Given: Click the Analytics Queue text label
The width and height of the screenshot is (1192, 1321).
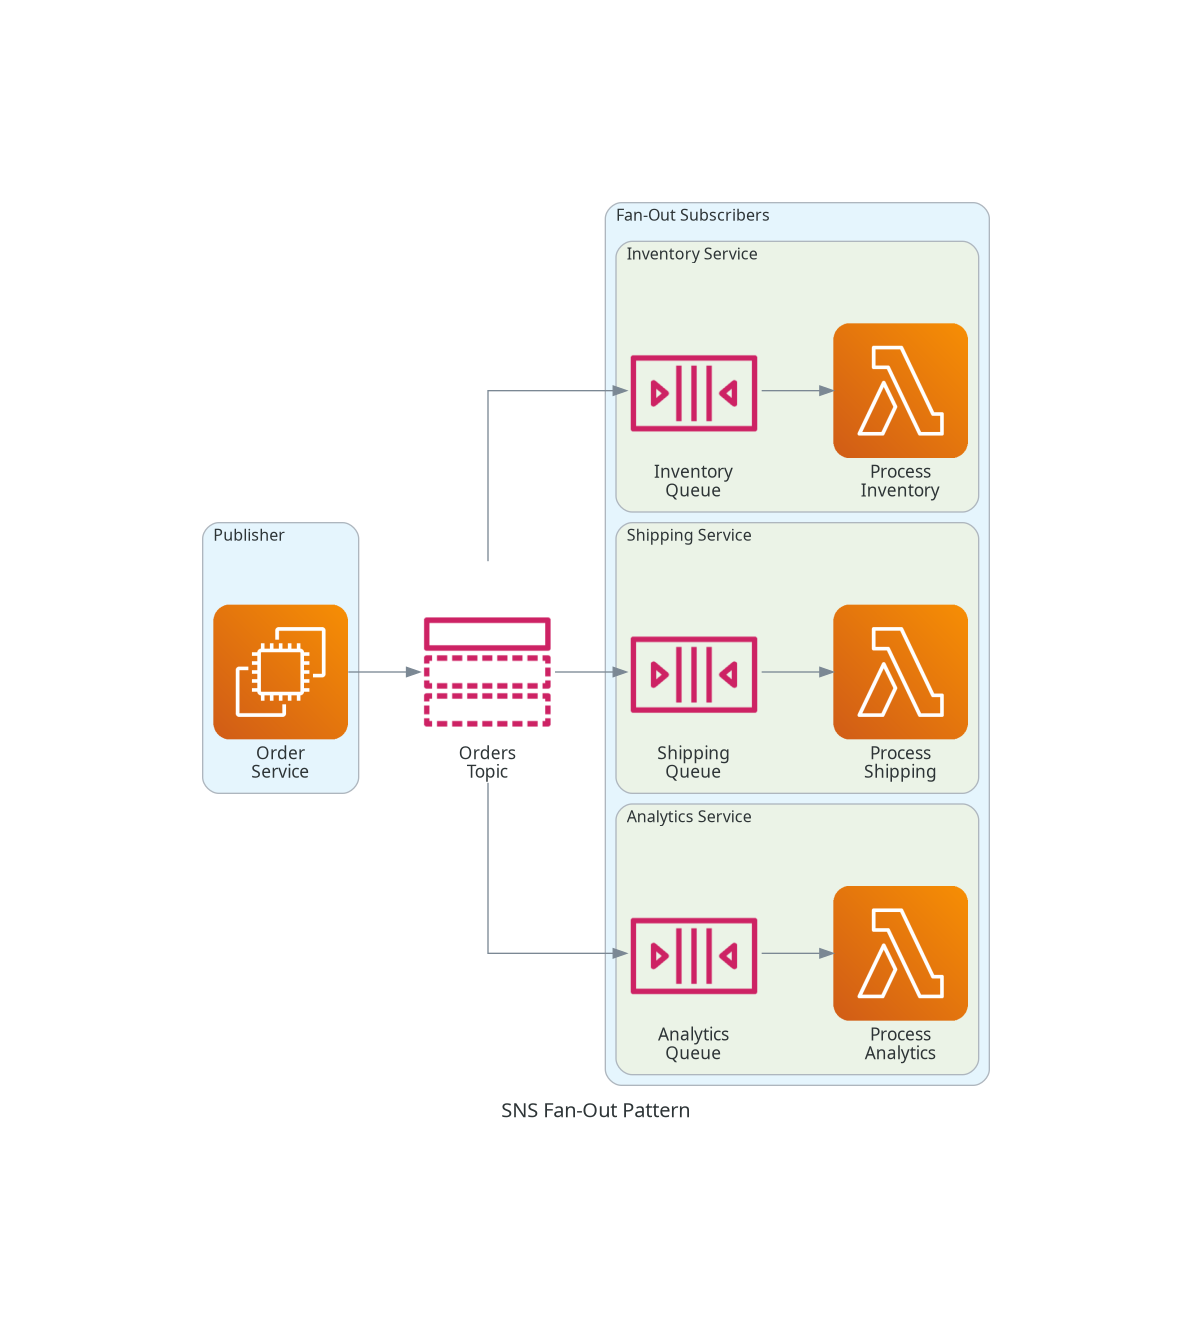Looking at the screenshot, I should (x=693, y=1043).
